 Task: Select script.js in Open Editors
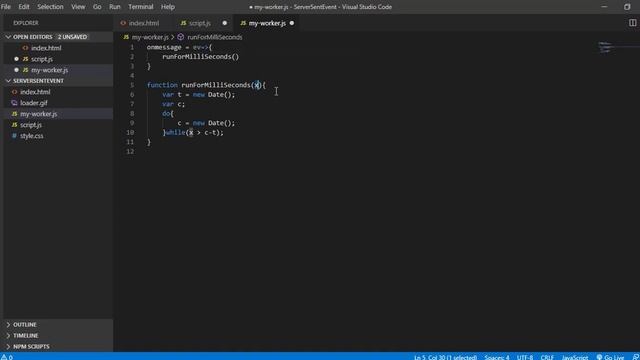[x=42, y=59]
